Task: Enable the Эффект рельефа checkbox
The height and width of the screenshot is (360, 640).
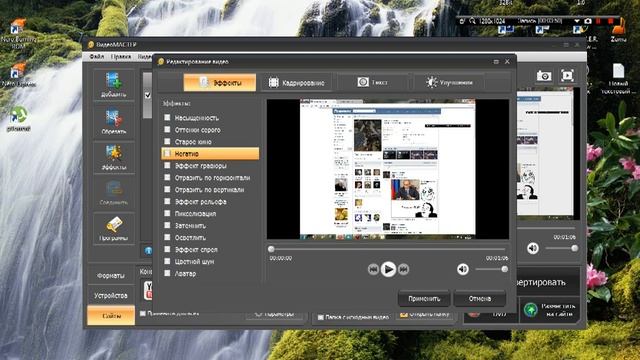Action: pyautogui.click(x=167, y=201)
